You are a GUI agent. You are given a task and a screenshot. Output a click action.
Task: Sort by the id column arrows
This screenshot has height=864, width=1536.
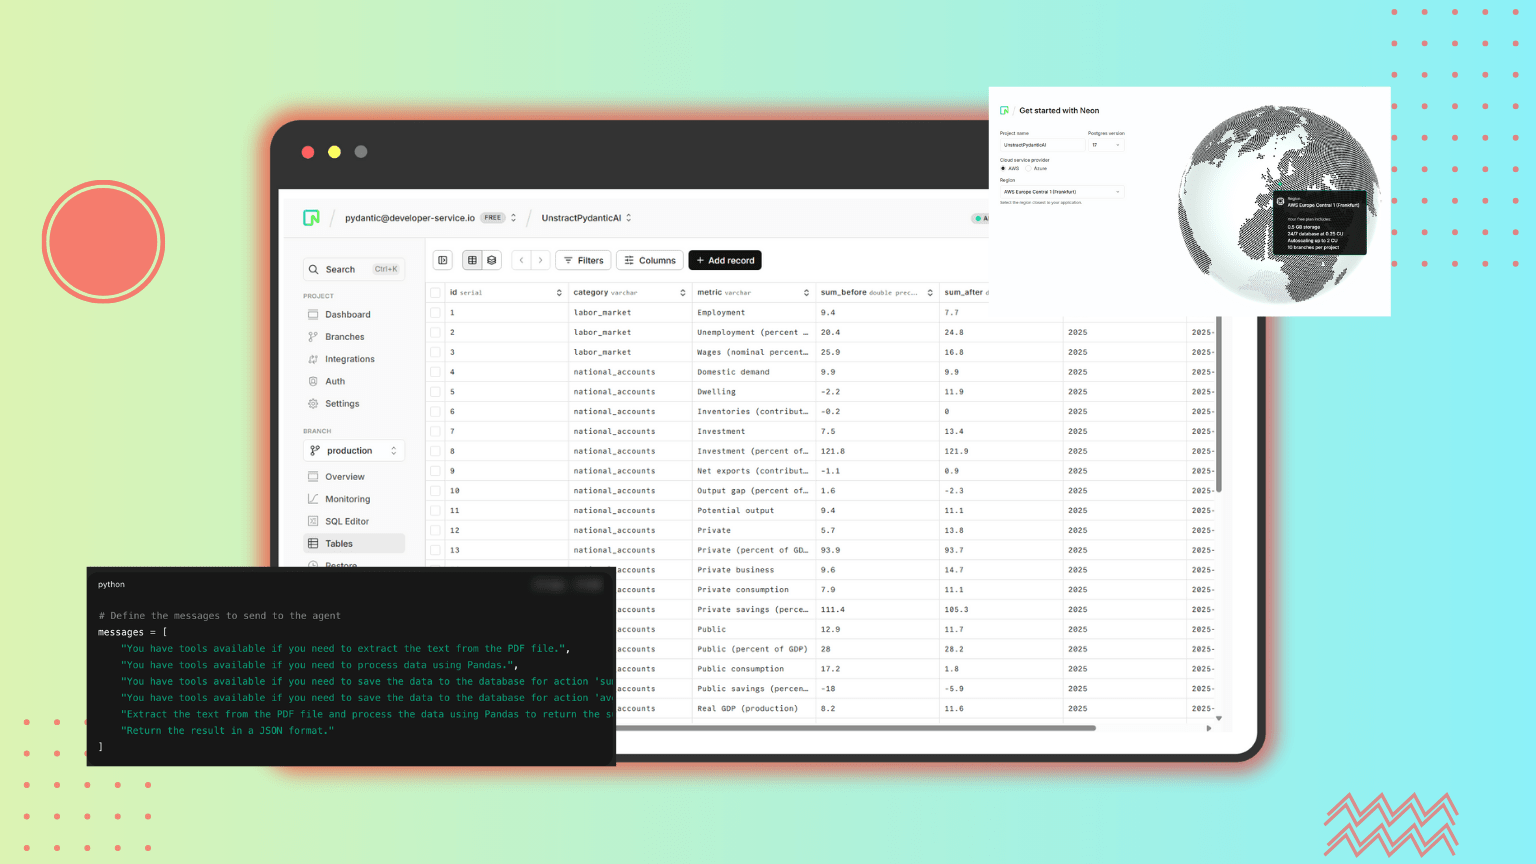[559, 293]
